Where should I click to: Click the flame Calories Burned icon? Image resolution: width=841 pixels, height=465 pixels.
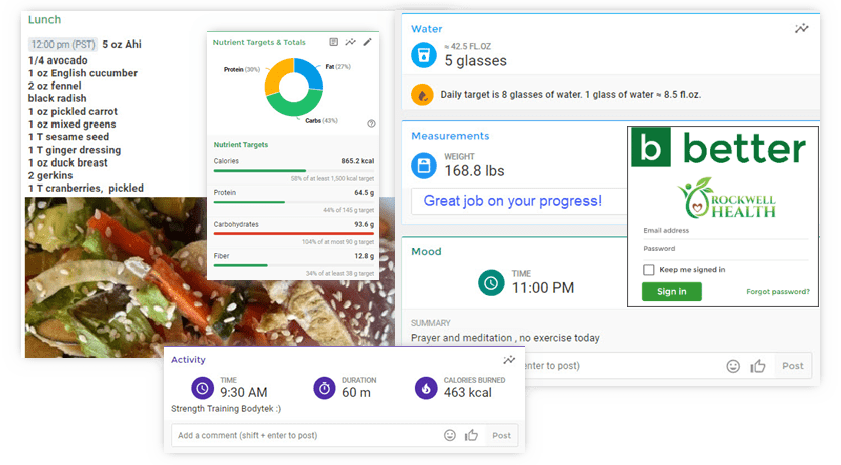pos(427,387)
